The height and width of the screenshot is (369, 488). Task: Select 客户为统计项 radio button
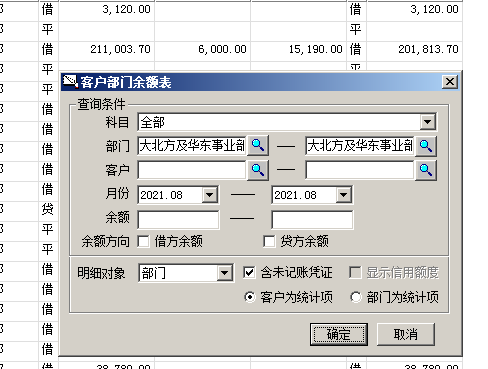[250, 297]
